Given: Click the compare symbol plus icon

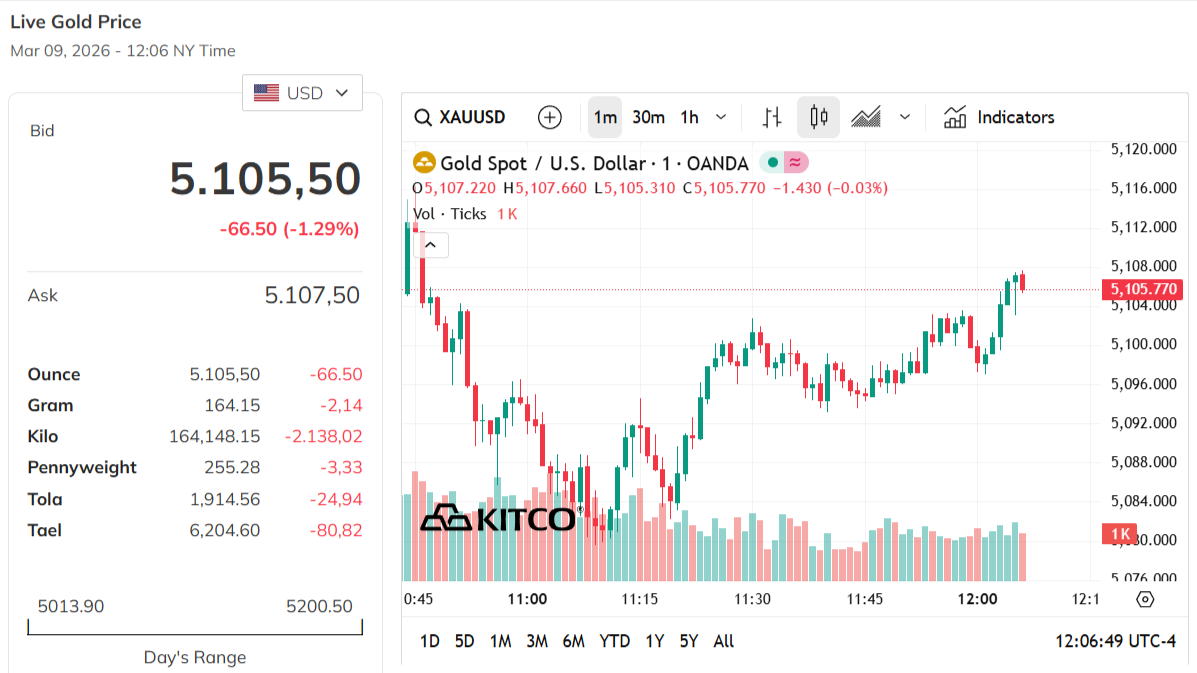Looking at the screenshot, I should (x=549, y=117).
